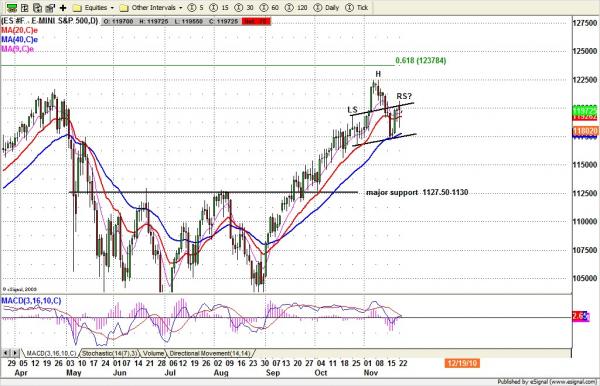Click the Other Intervals folder icon
600x386 pixels.
[124, 8]
